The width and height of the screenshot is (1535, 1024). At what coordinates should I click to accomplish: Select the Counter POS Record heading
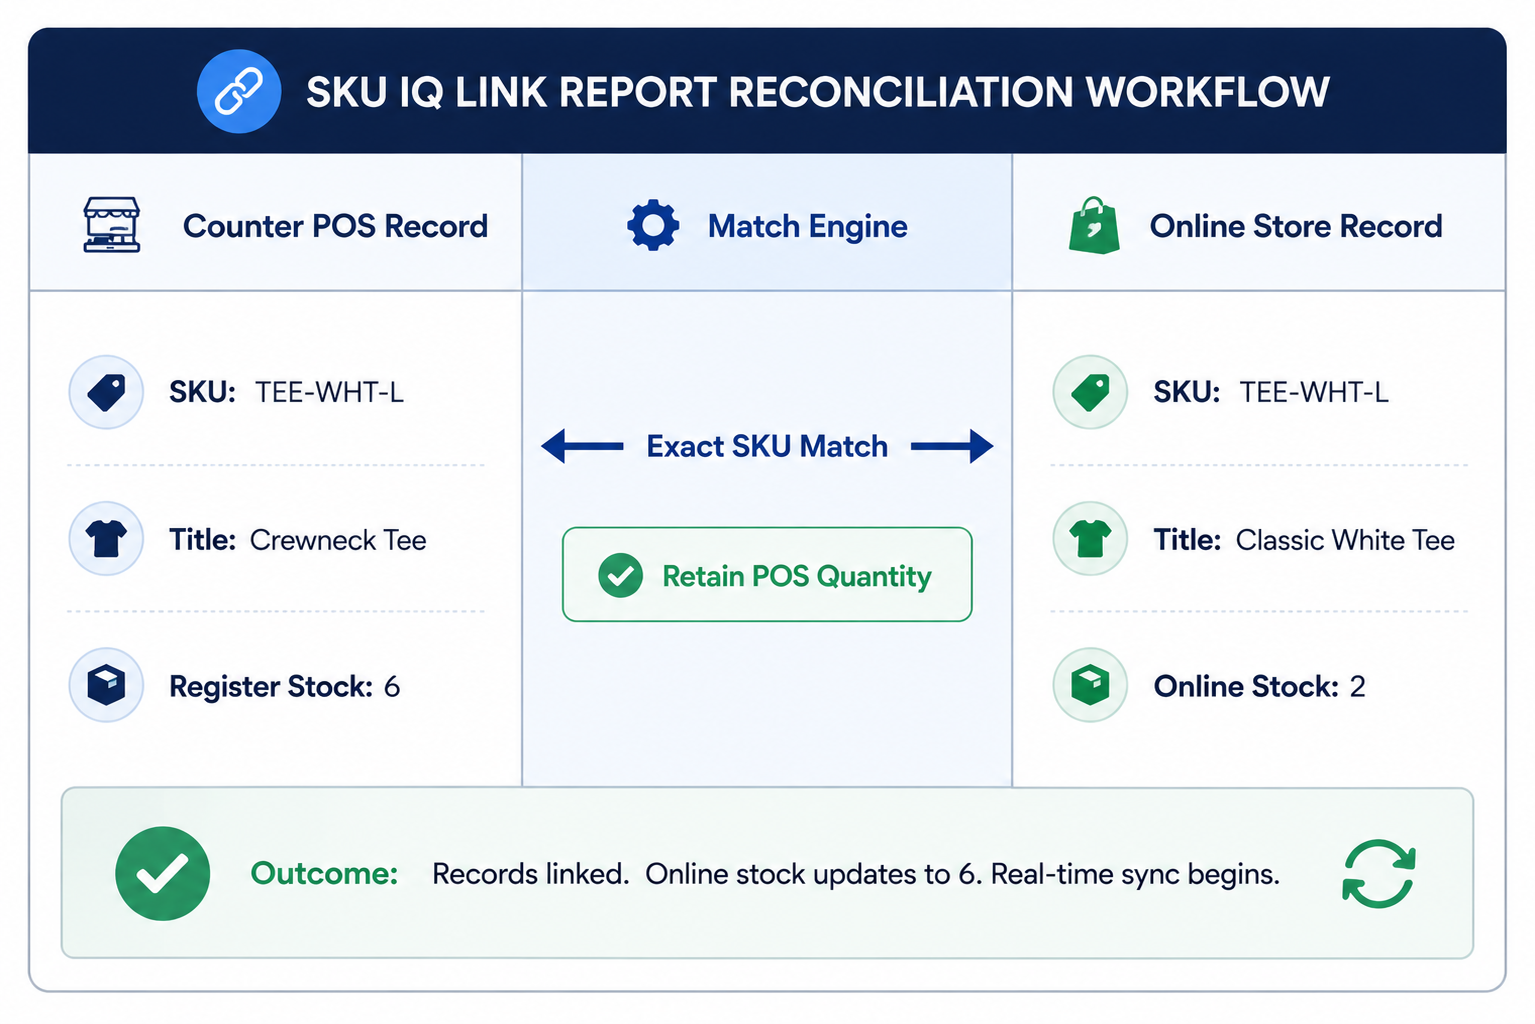[335, 226]
